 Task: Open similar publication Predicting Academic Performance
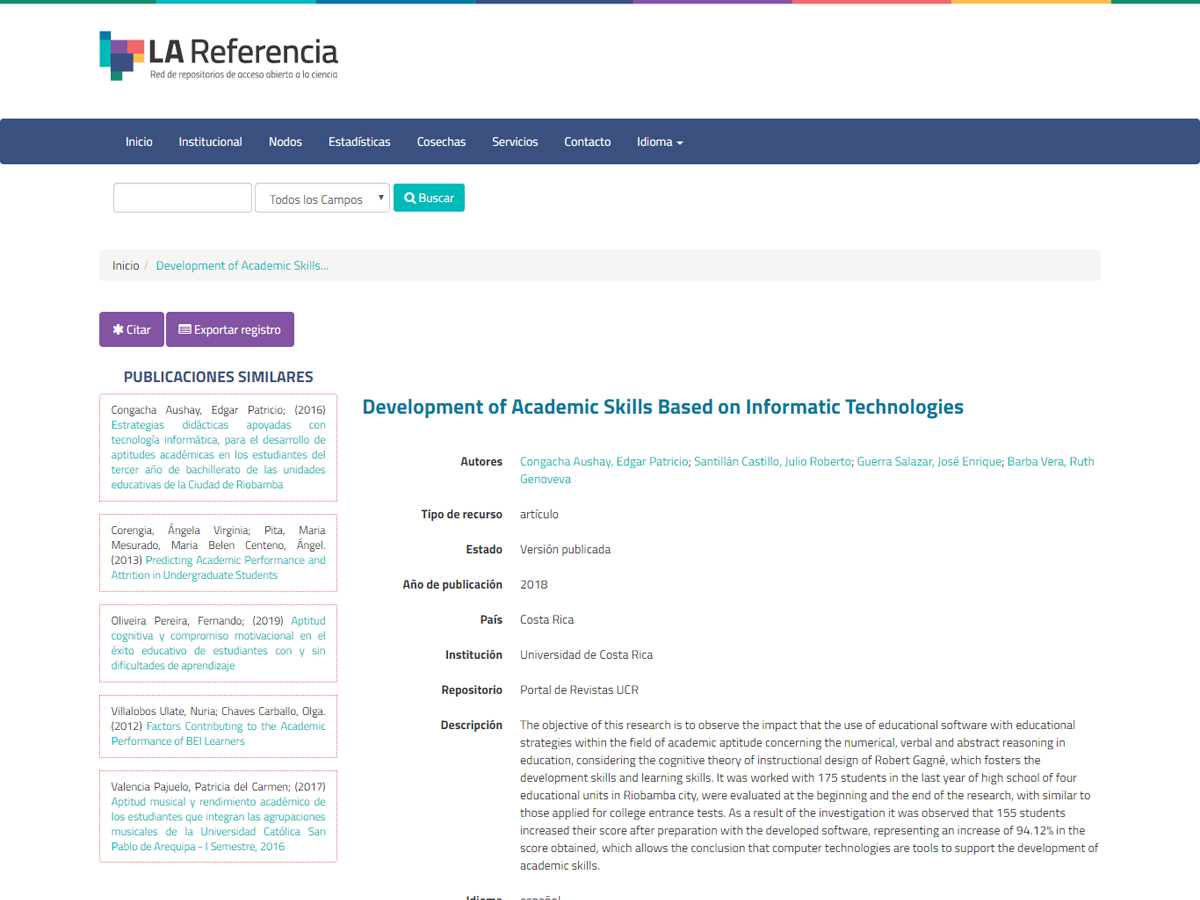pos(235,561)
